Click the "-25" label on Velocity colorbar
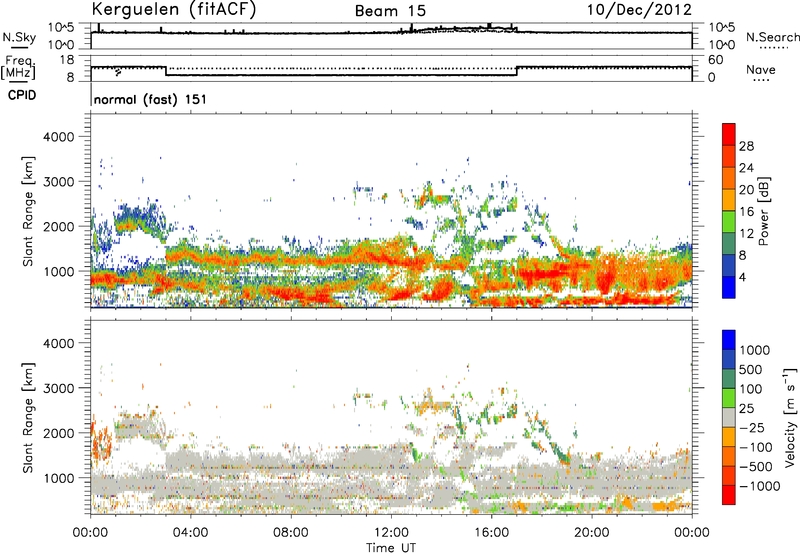This screenshot has width=800, height=554. [752, 428]
